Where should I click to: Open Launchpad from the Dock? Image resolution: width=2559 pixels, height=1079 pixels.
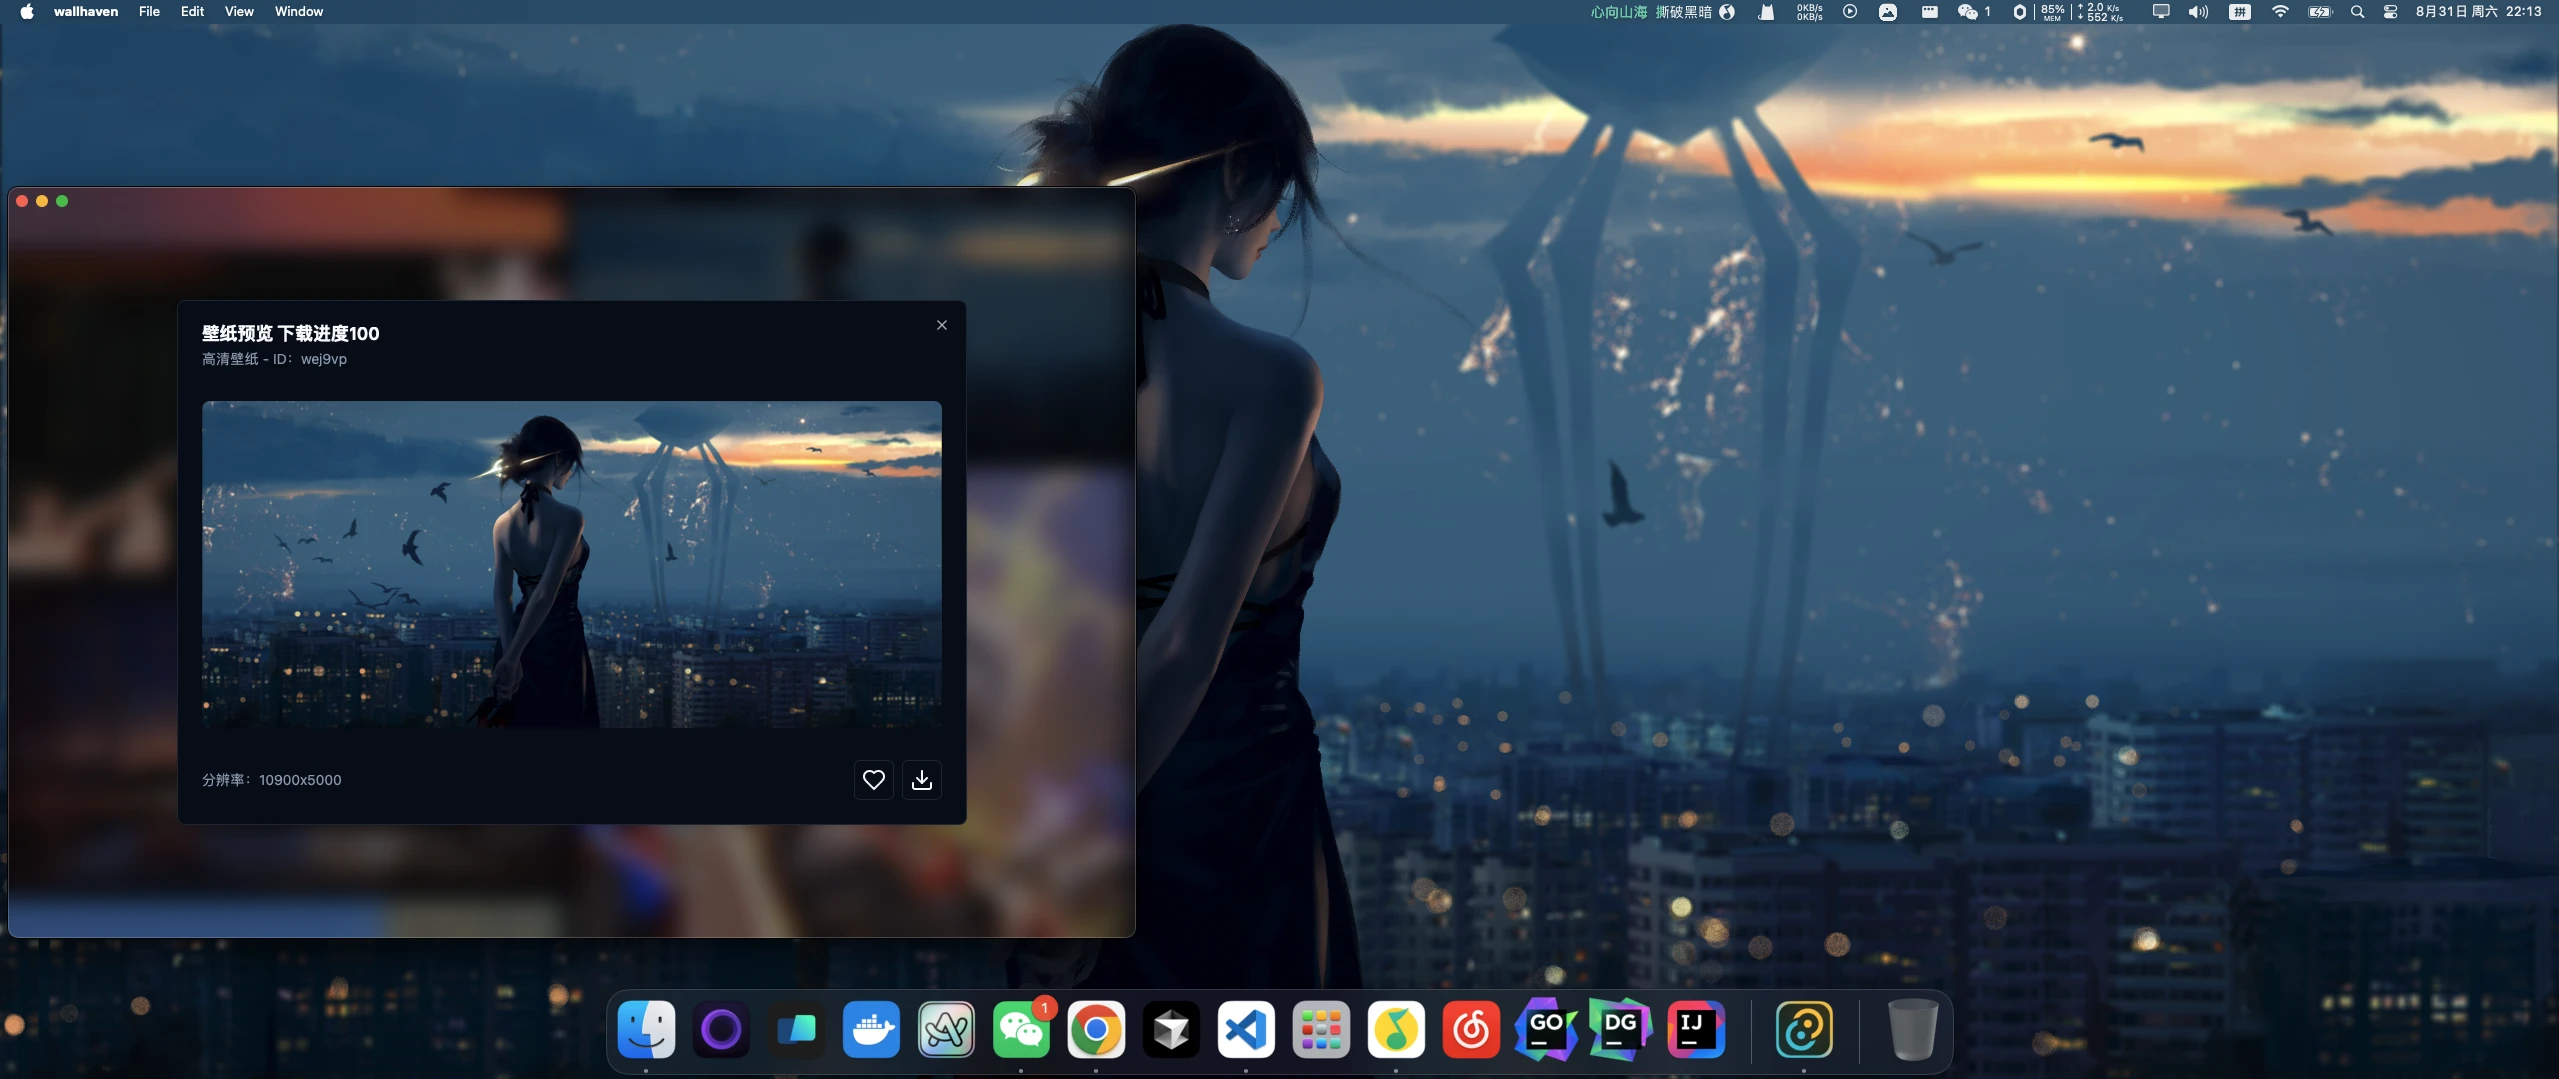pos(1321,1029)
